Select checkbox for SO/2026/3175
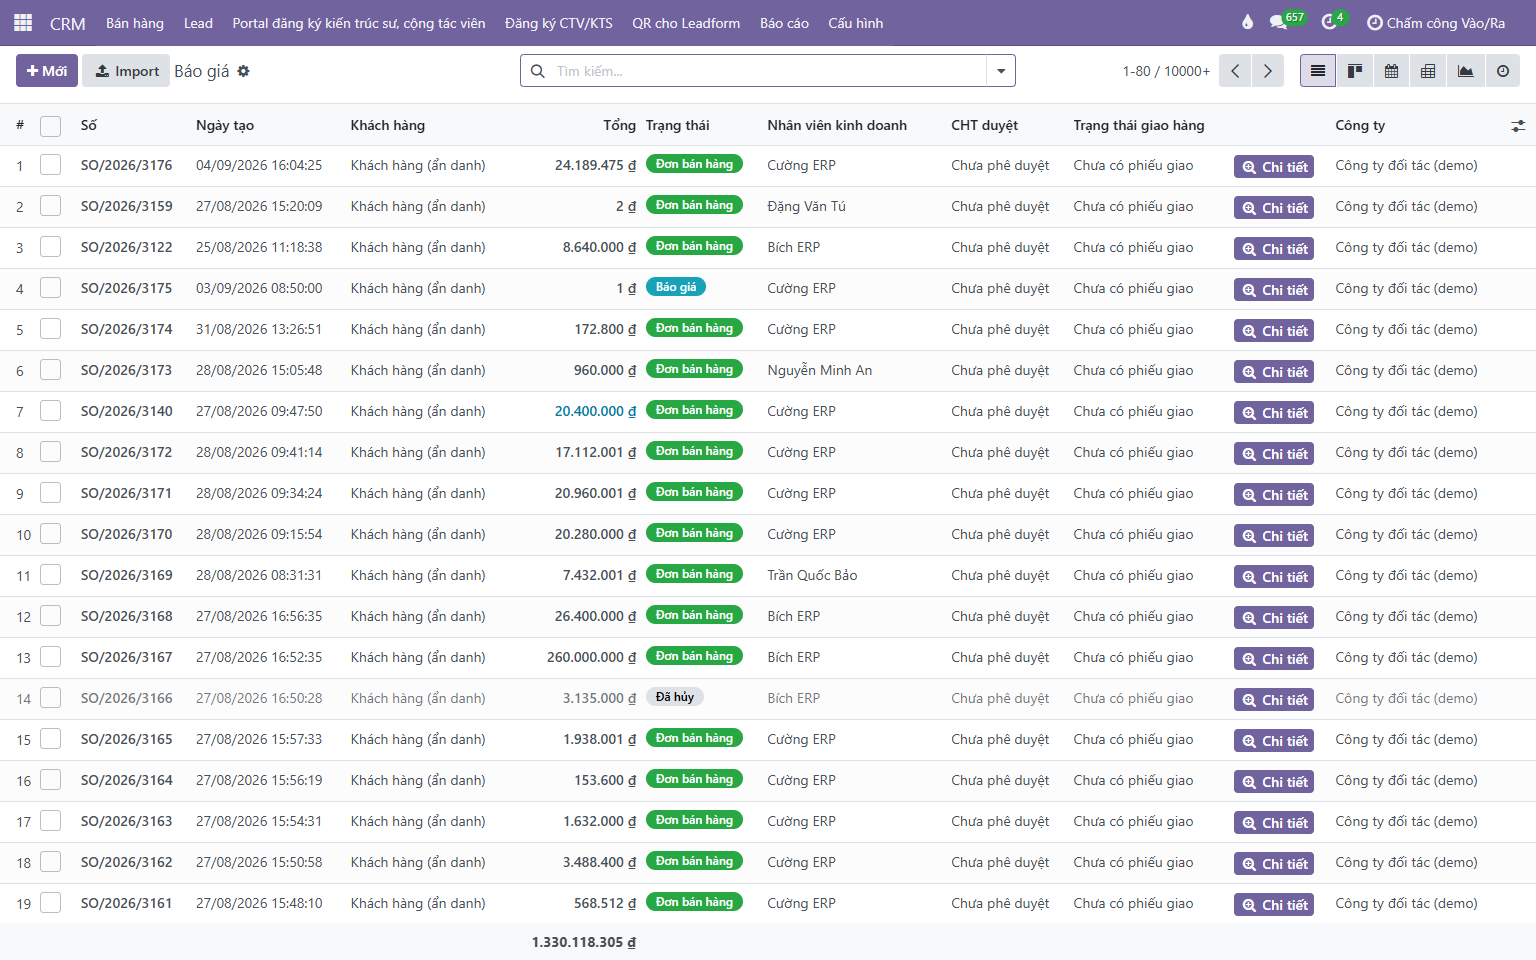This screenshot has height=960, width=1536. tap(50, 288)
